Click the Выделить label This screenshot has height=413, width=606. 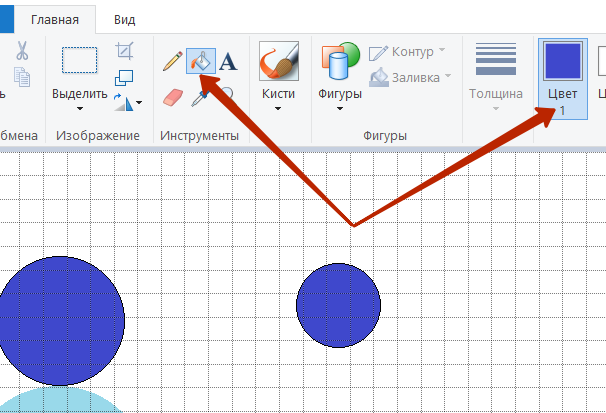pos(80,93)
